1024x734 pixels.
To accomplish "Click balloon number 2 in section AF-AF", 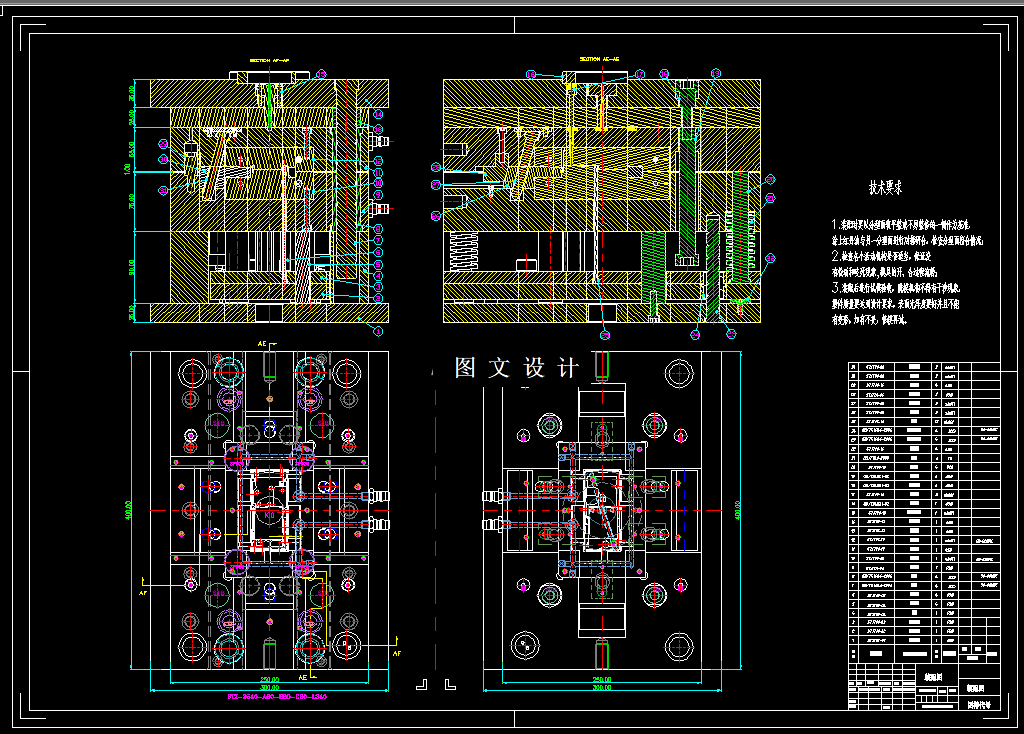I will point(378,298).
